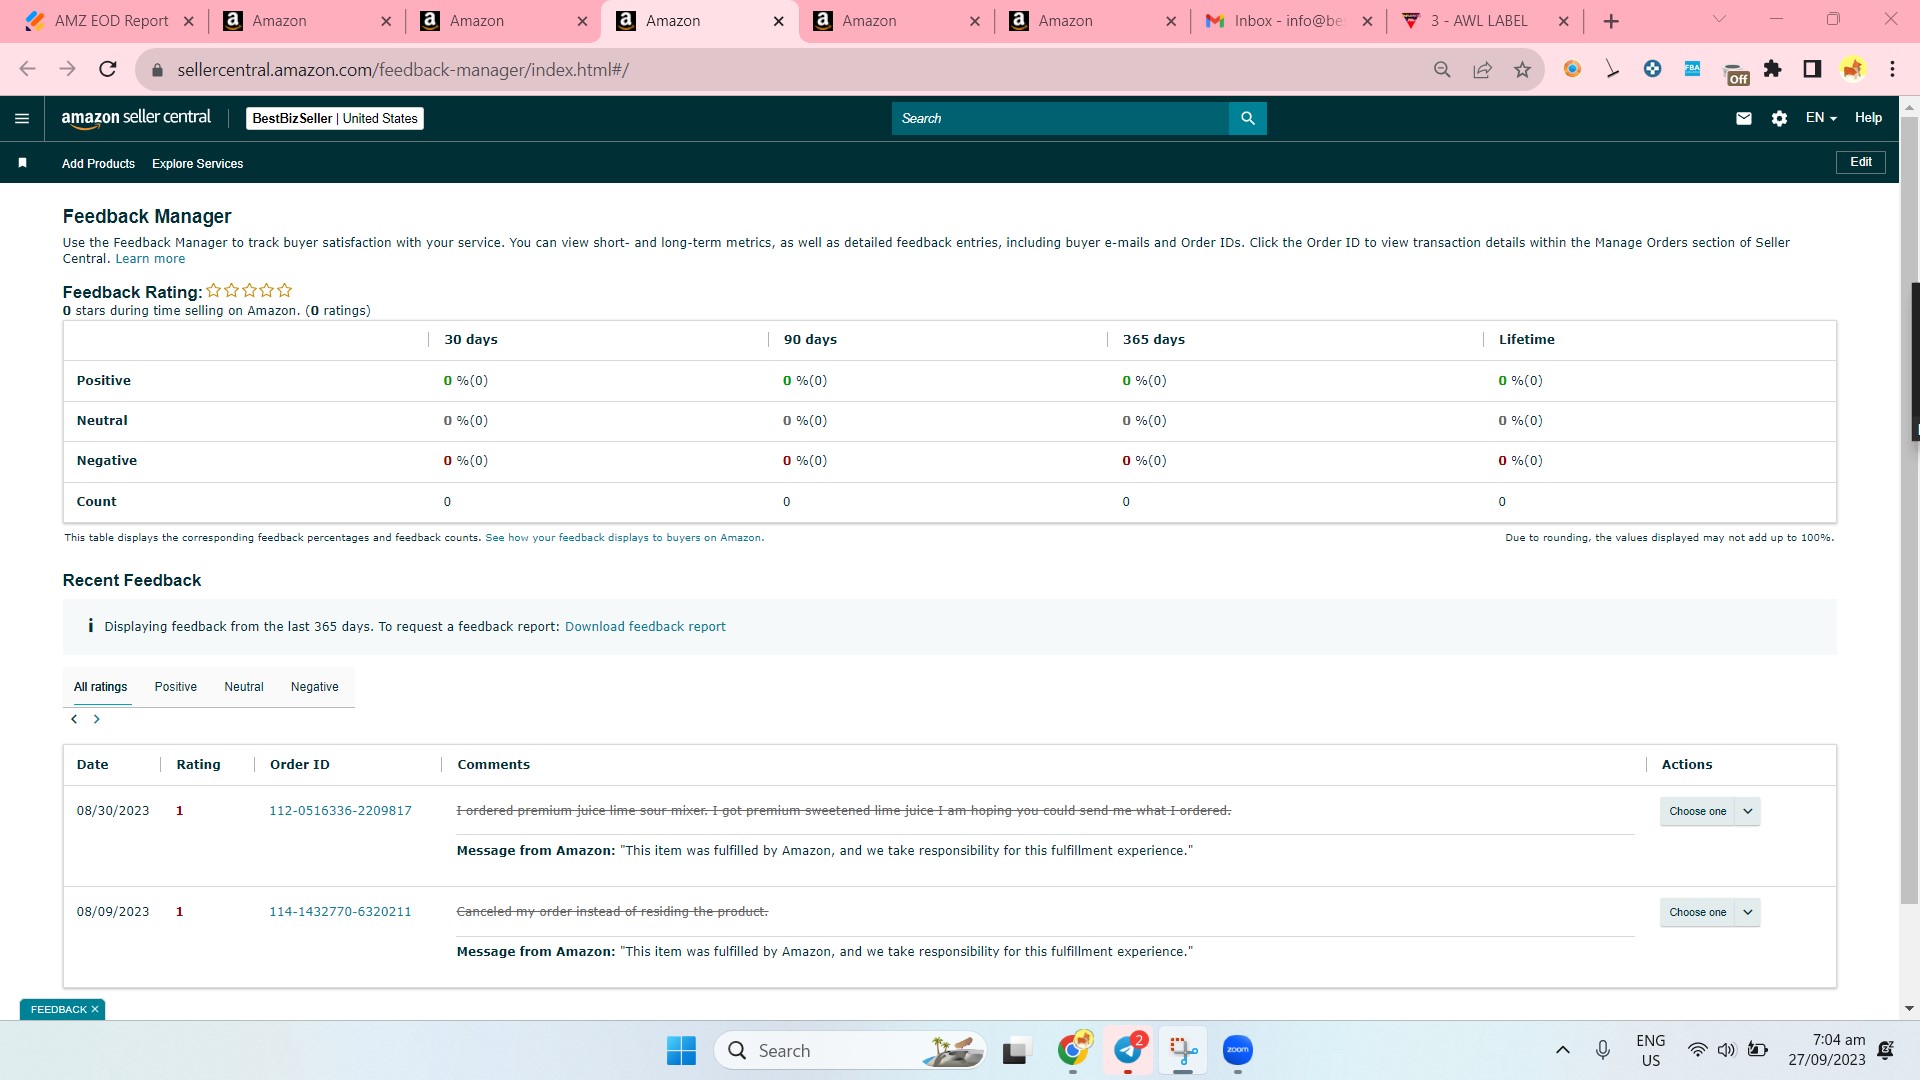Toggle the browser side panel icon
Screen dimensions: 1920x1080
coord(1812,69)
